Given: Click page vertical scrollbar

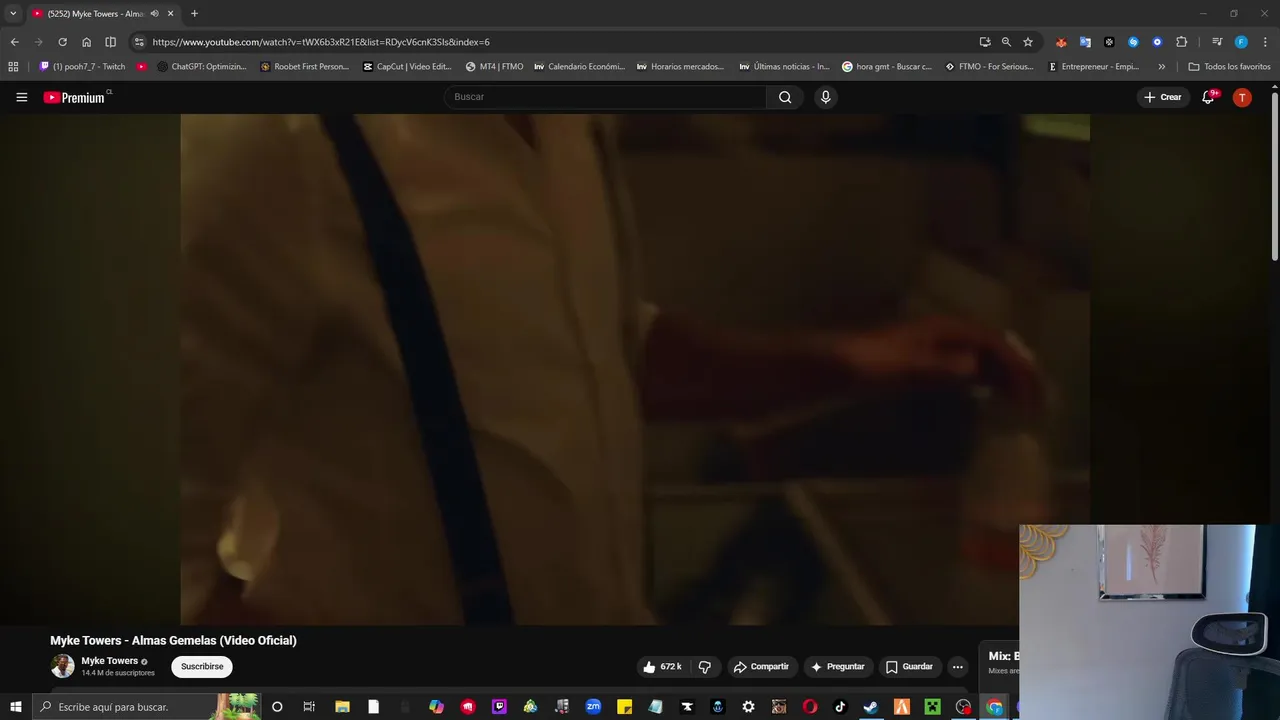Looking at the screenshot, I should coord(1274,176).
